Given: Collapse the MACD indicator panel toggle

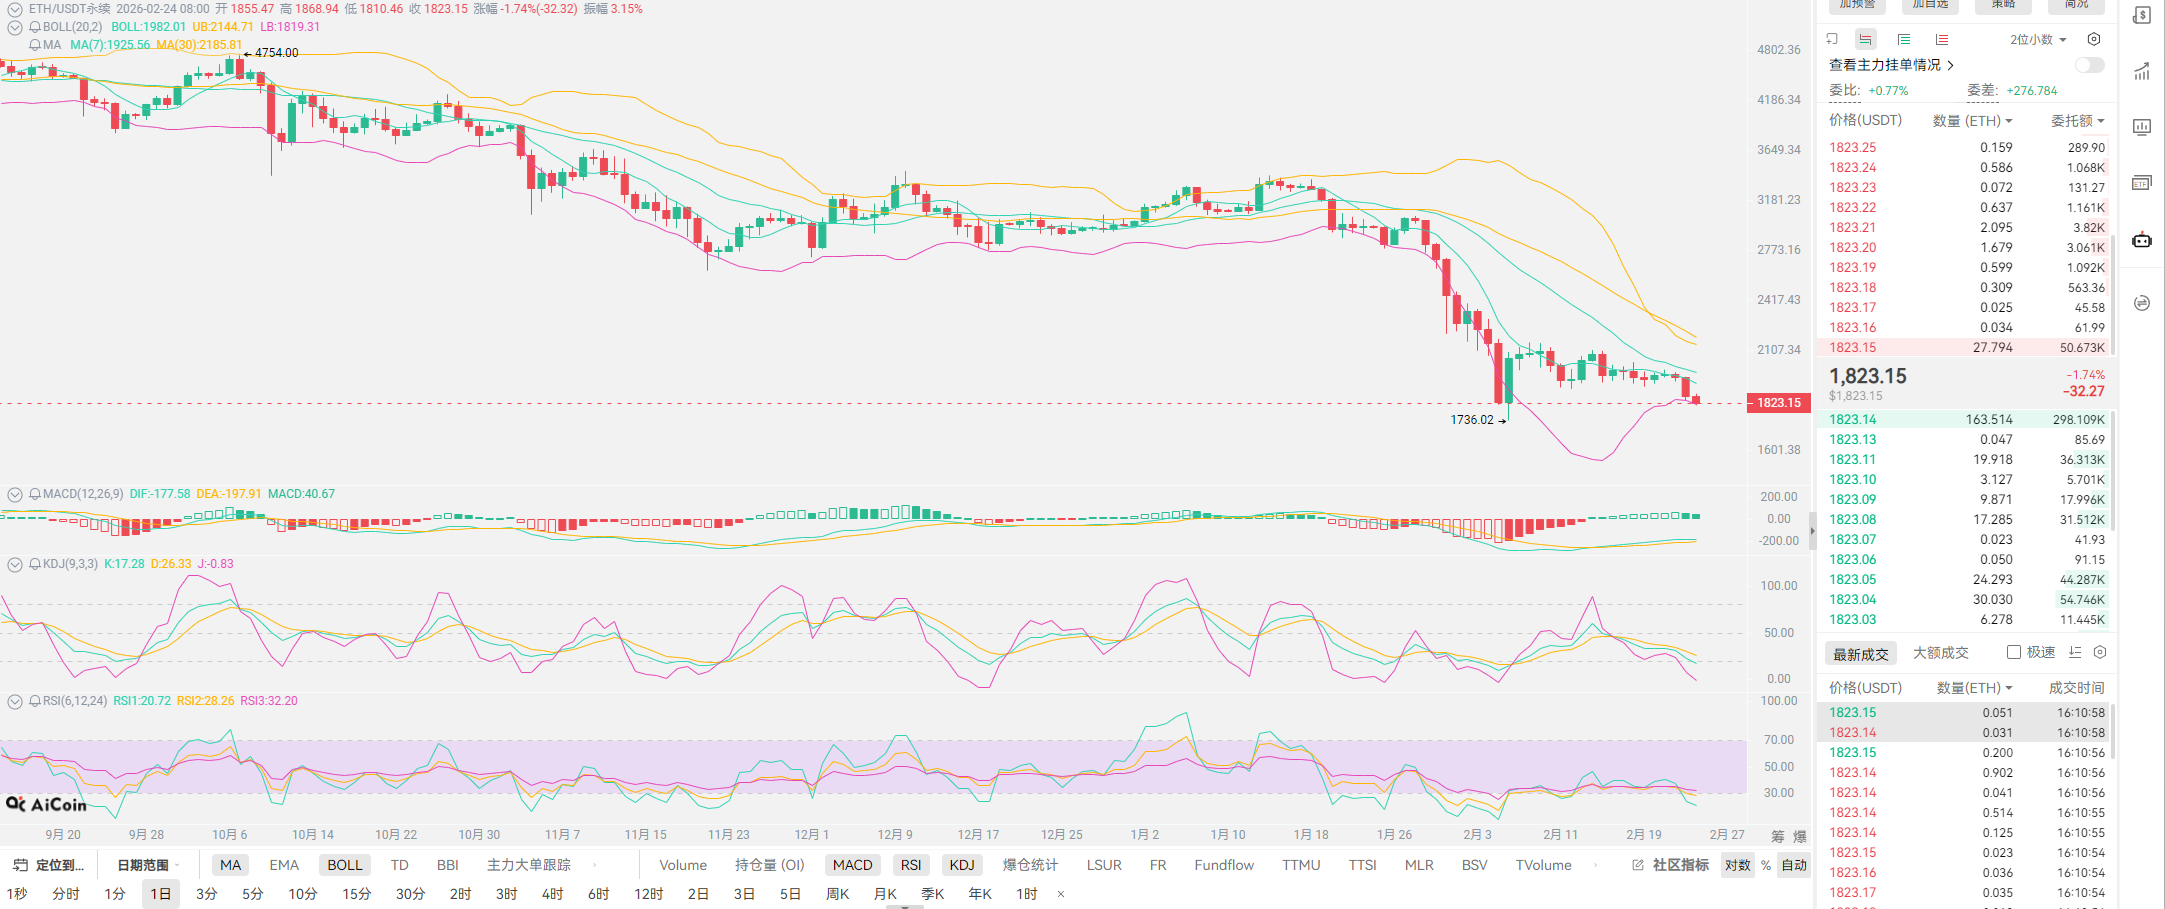Looking at the screenshot, I should pos(15,494).
